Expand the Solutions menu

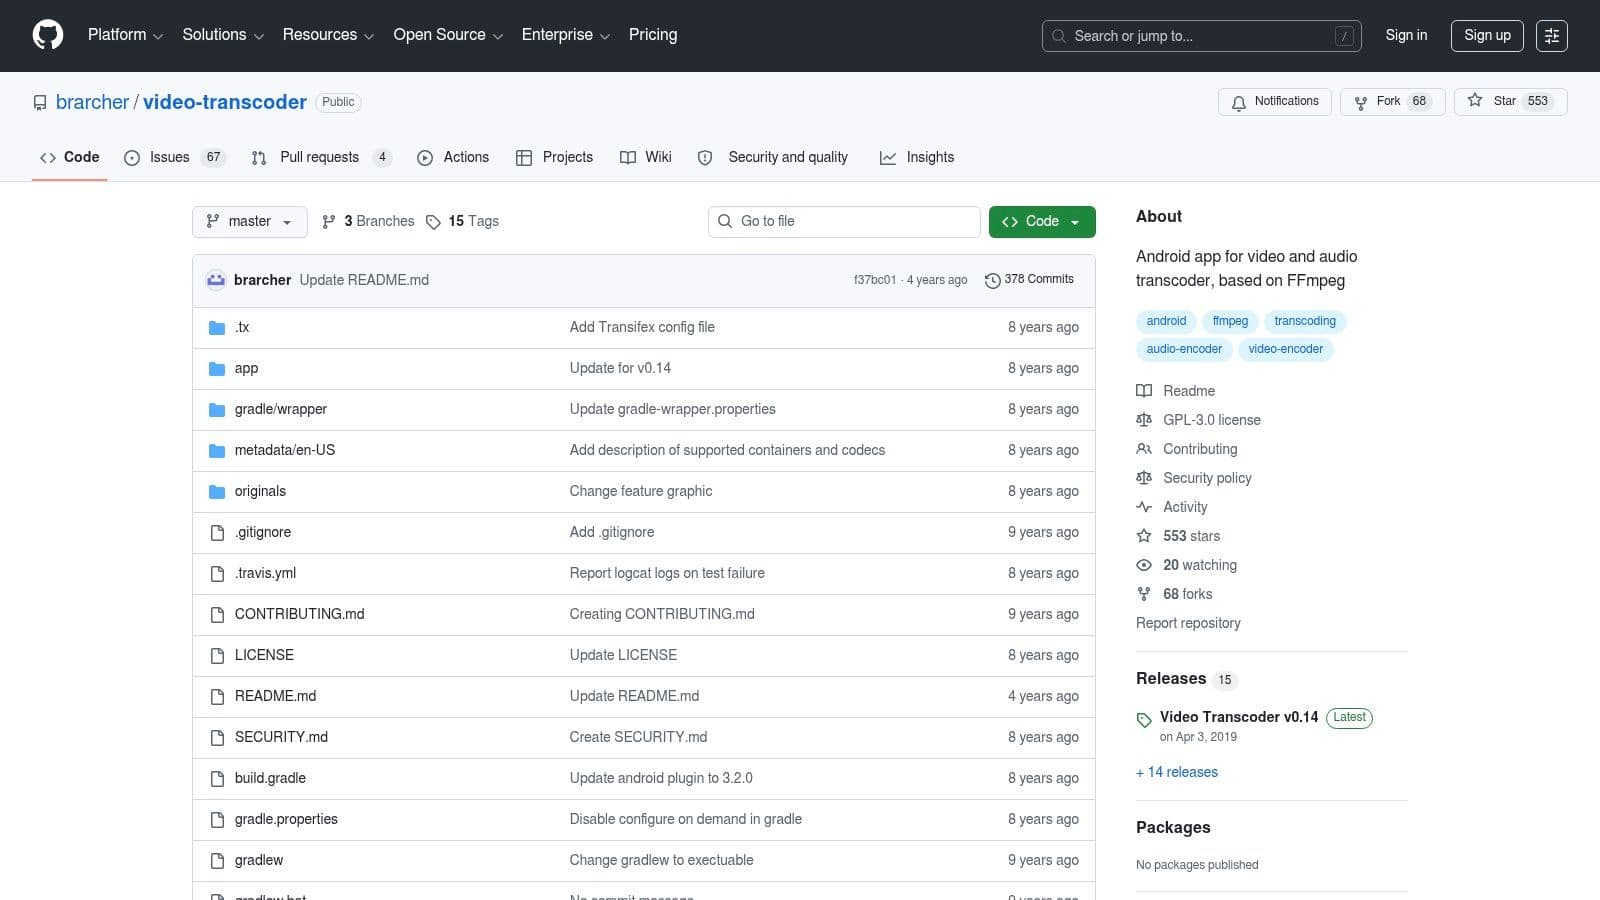(223, 35)
